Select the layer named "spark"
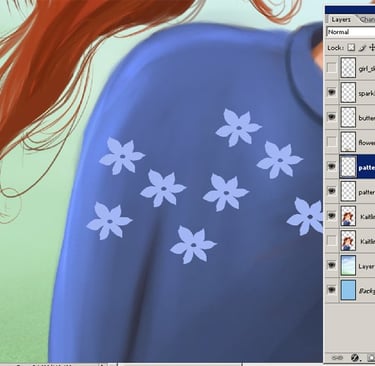 tap(367, 94)
